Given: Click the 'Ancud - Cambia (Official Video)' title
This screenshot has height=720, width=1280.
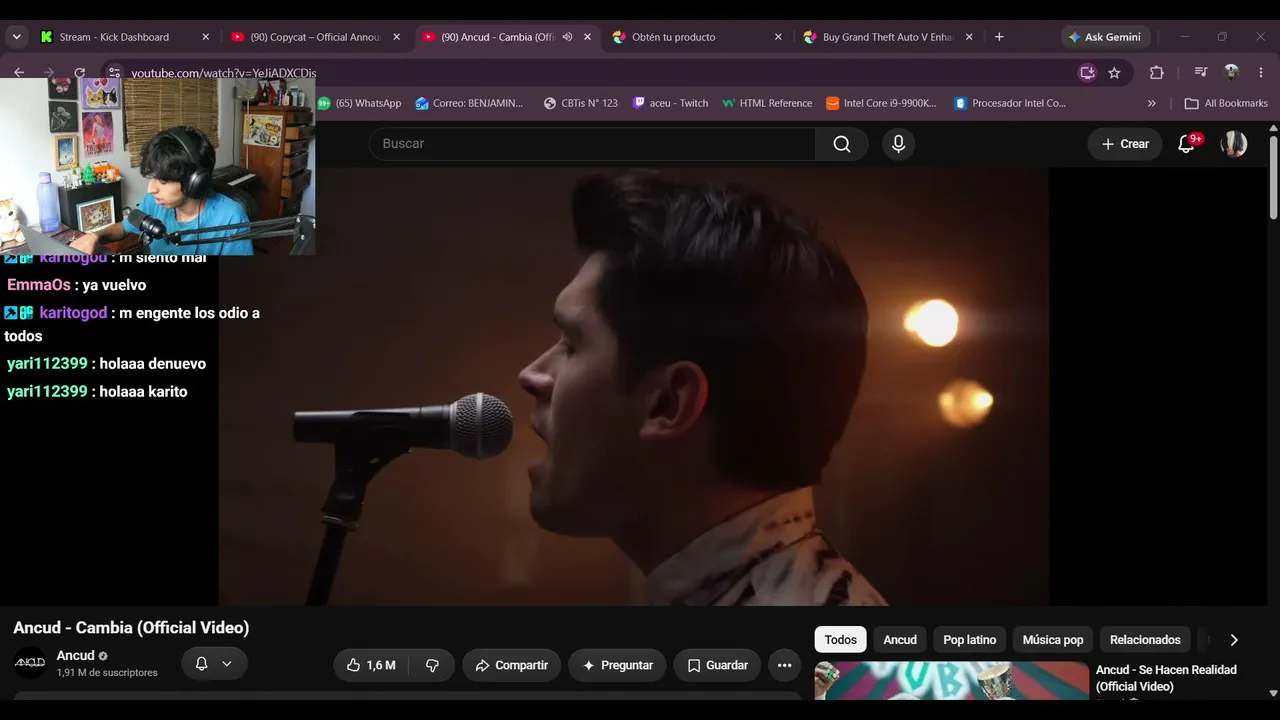Looking at the screenshot, I should click(x=131, y=628).
